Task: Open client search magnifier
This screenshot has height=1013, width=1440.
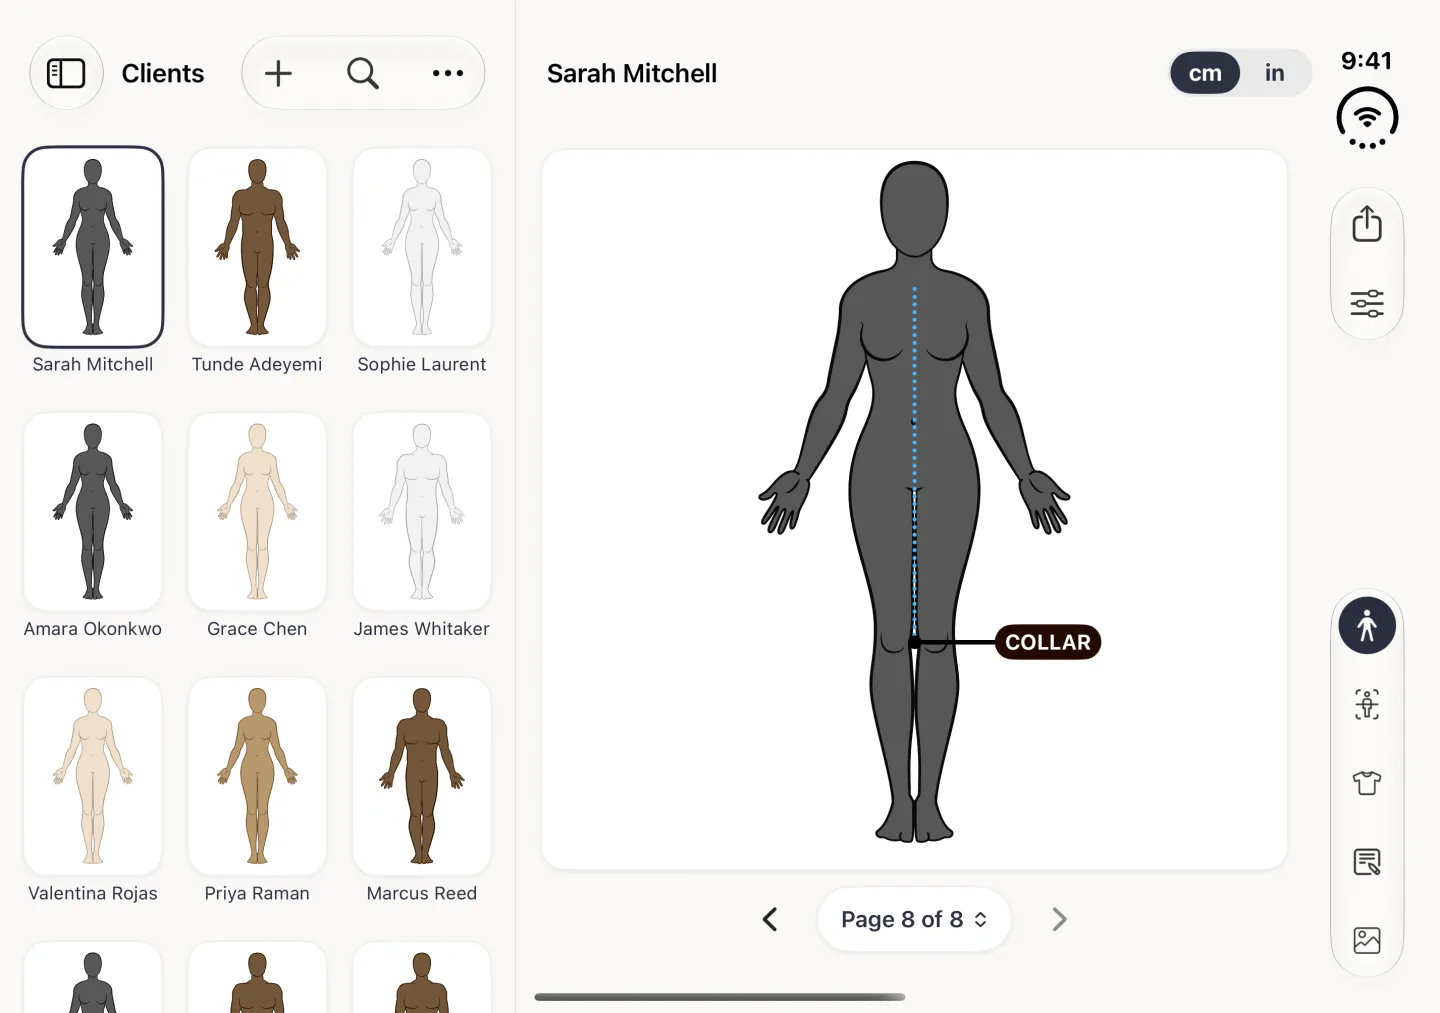Action: coord(363,73)
